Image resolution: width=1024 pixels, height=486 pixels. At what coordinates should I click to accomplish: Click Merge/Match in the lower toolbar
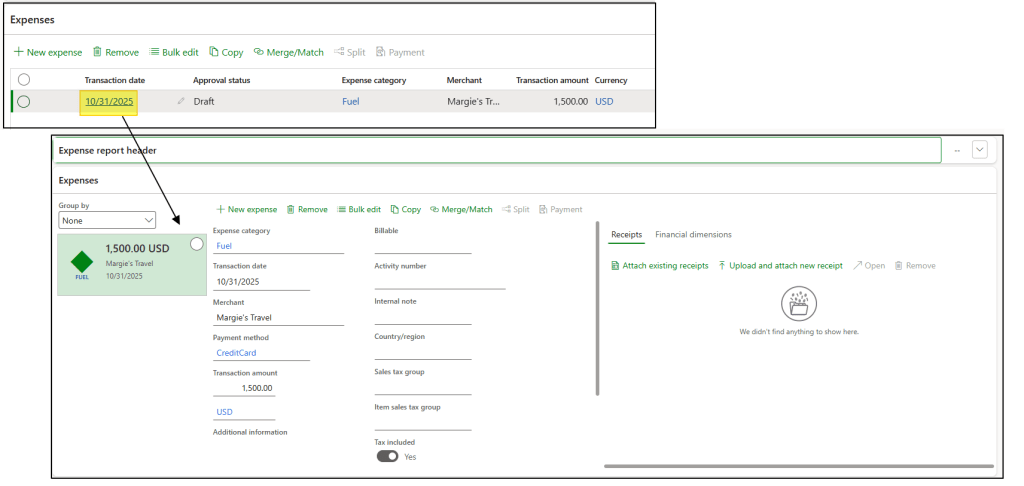tap(461, 209)
